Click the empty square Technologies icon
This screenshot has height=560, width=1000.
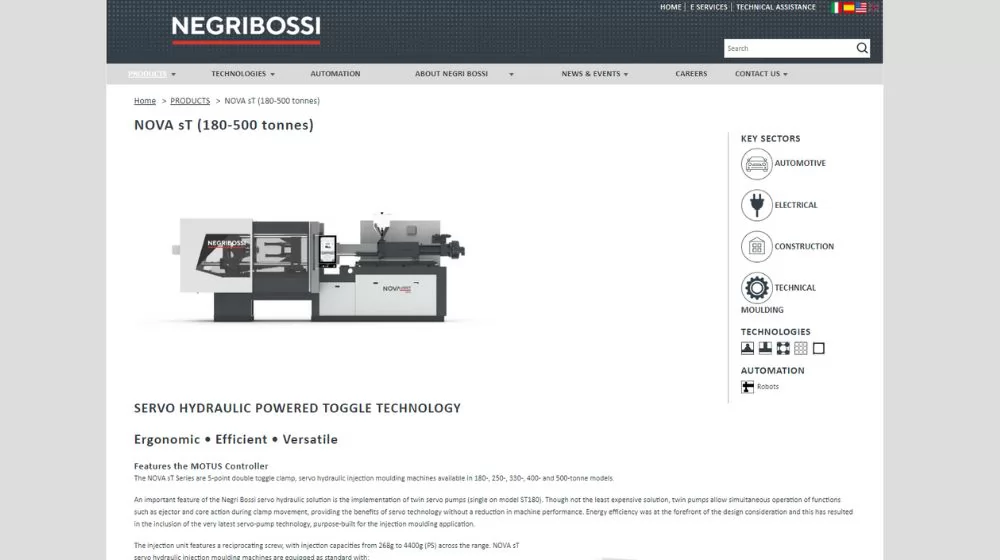819,348
